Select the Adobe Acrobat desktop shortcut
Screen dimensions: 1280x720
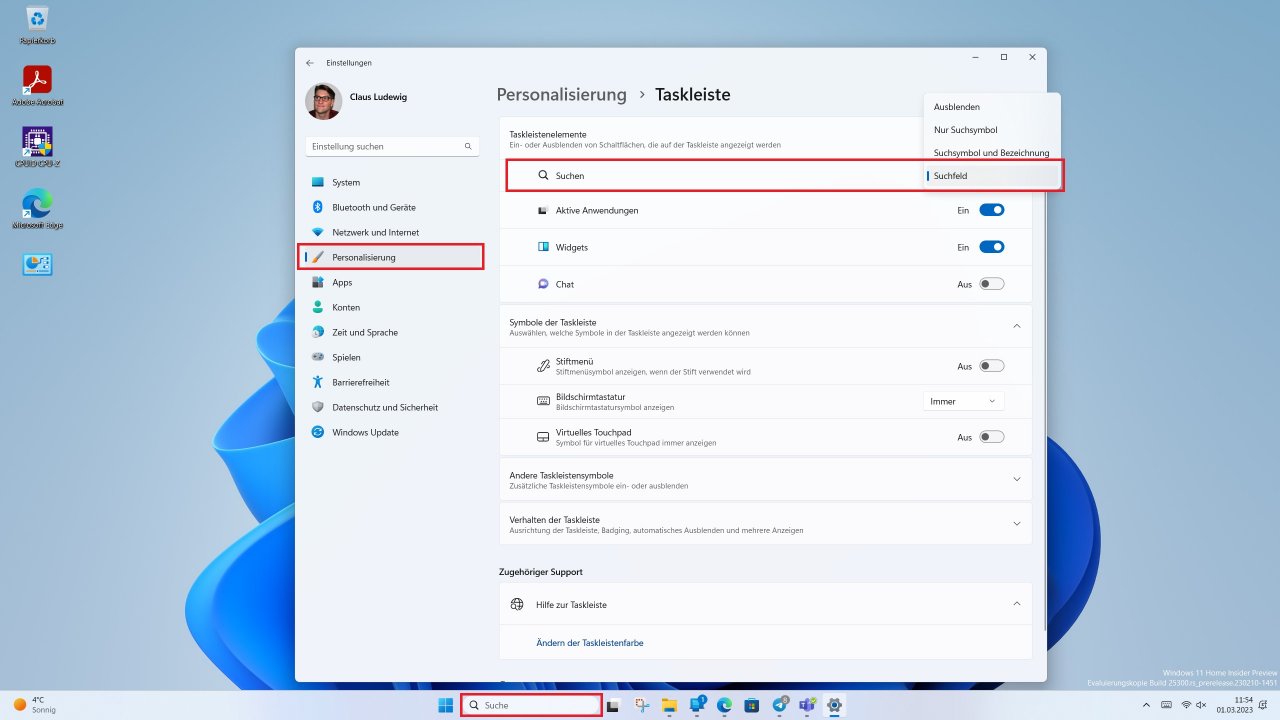click(37, 86)
